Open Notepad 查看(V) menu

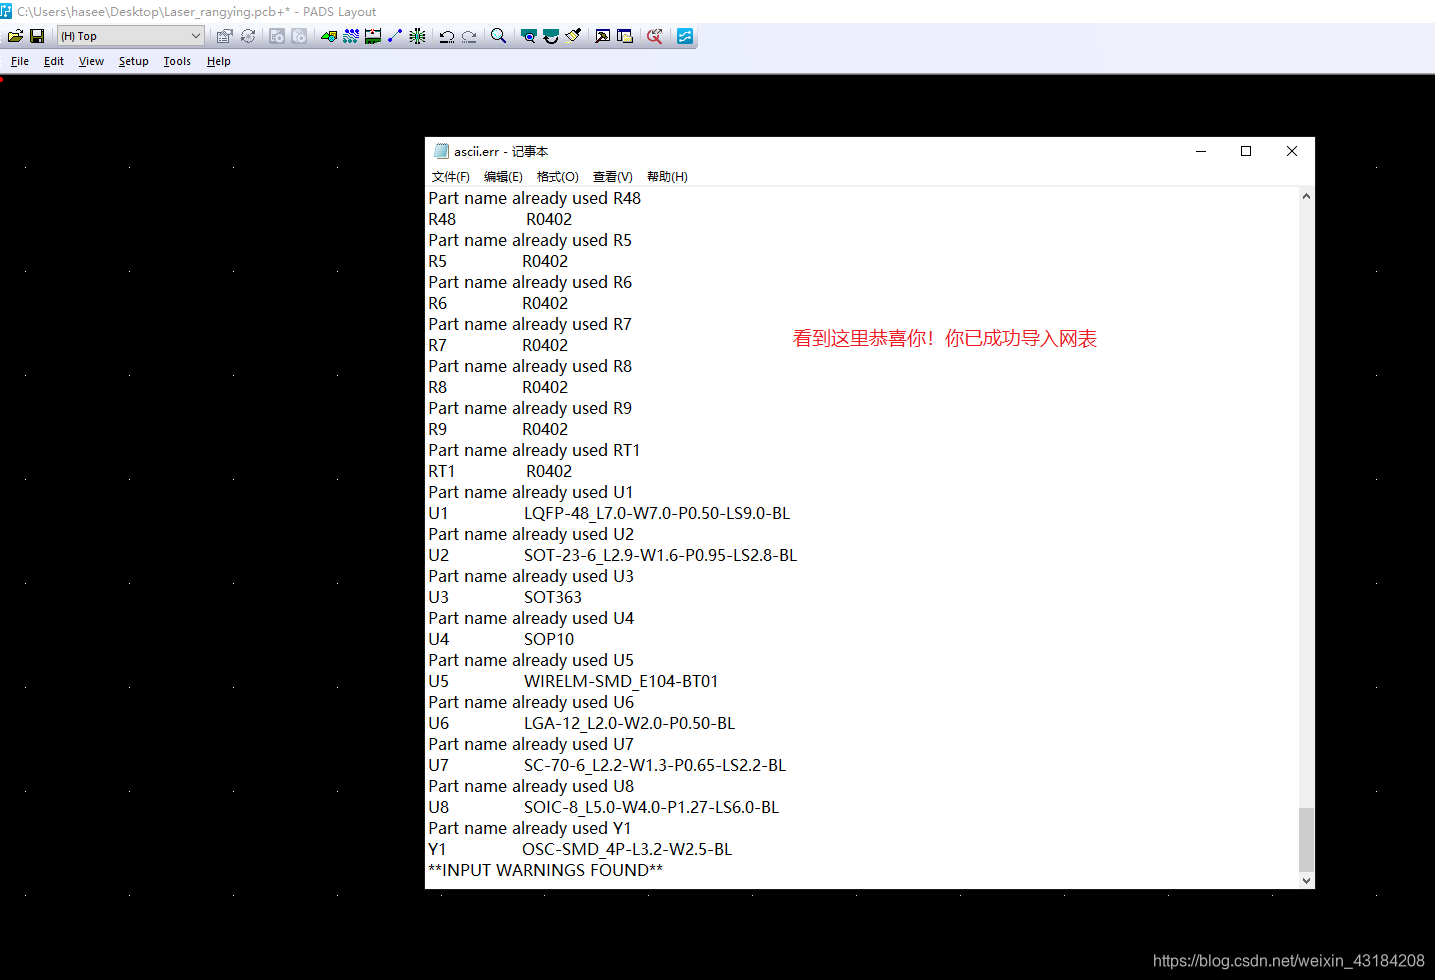coord(613,177)
